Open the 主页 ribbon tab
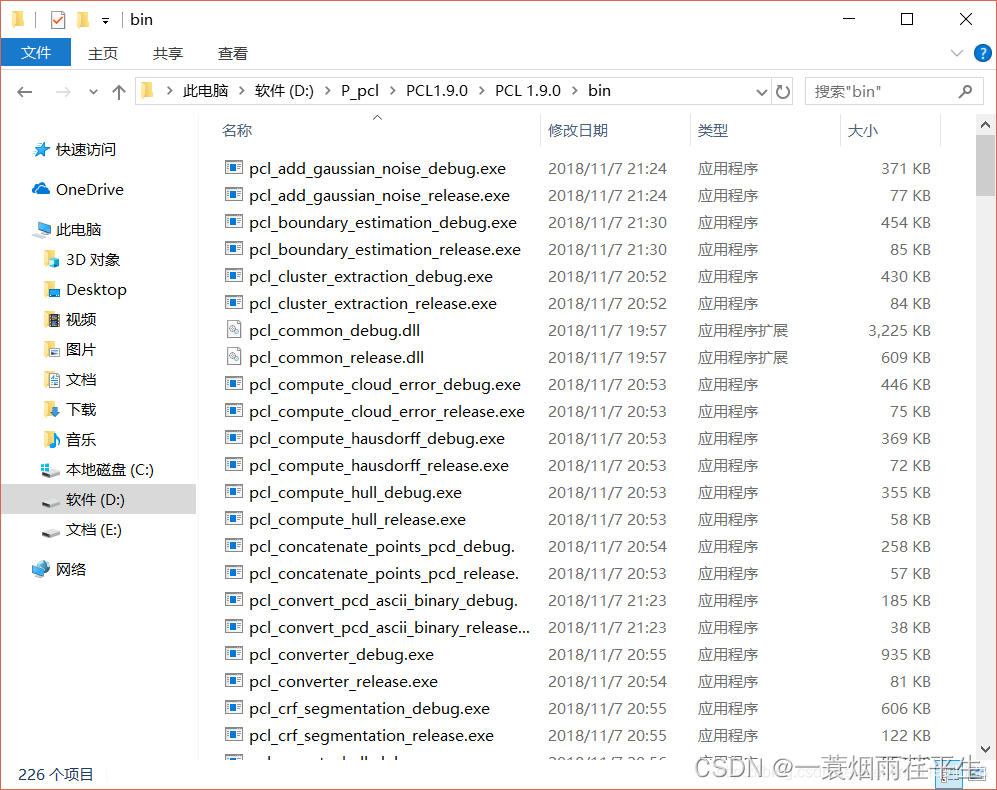Screen dimensions: 997x790 (103, 53)
